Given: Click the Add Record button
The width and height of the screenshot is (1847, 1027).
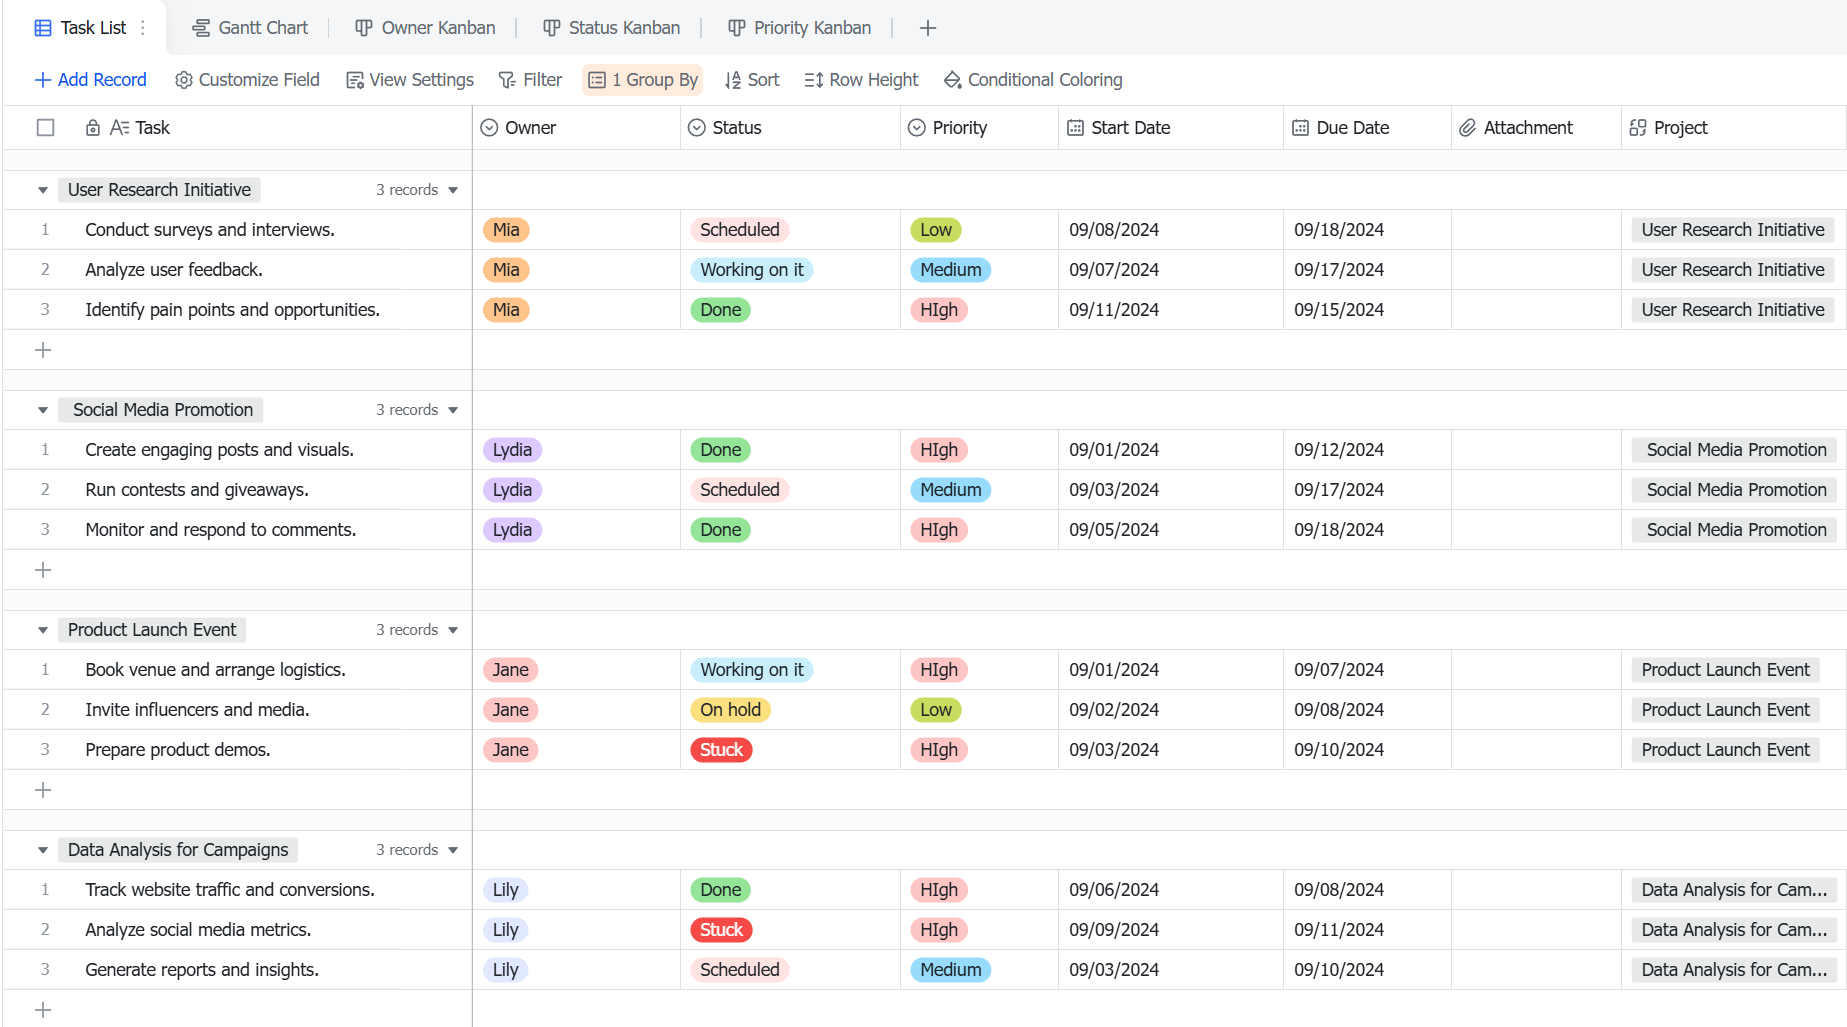Looking at the screenshot, I should [91, 80].
